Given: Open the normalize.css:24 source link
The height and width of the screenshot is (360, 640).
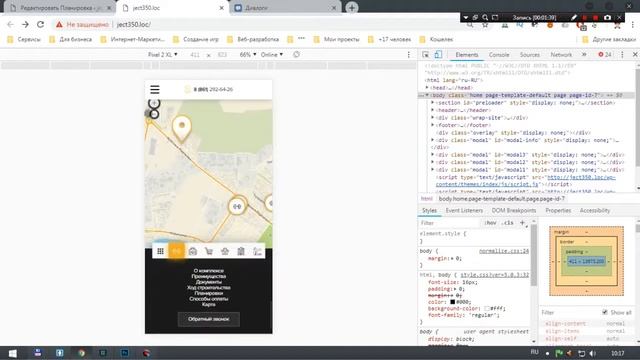Looking at the screenshot, I should click(504, 251).
